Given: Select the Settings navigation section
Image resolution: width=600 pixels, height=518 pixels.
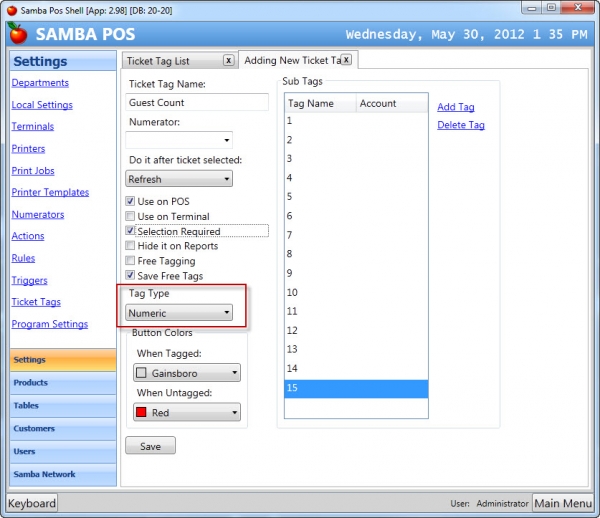Looking at the screenshot, I should (63, 360).
